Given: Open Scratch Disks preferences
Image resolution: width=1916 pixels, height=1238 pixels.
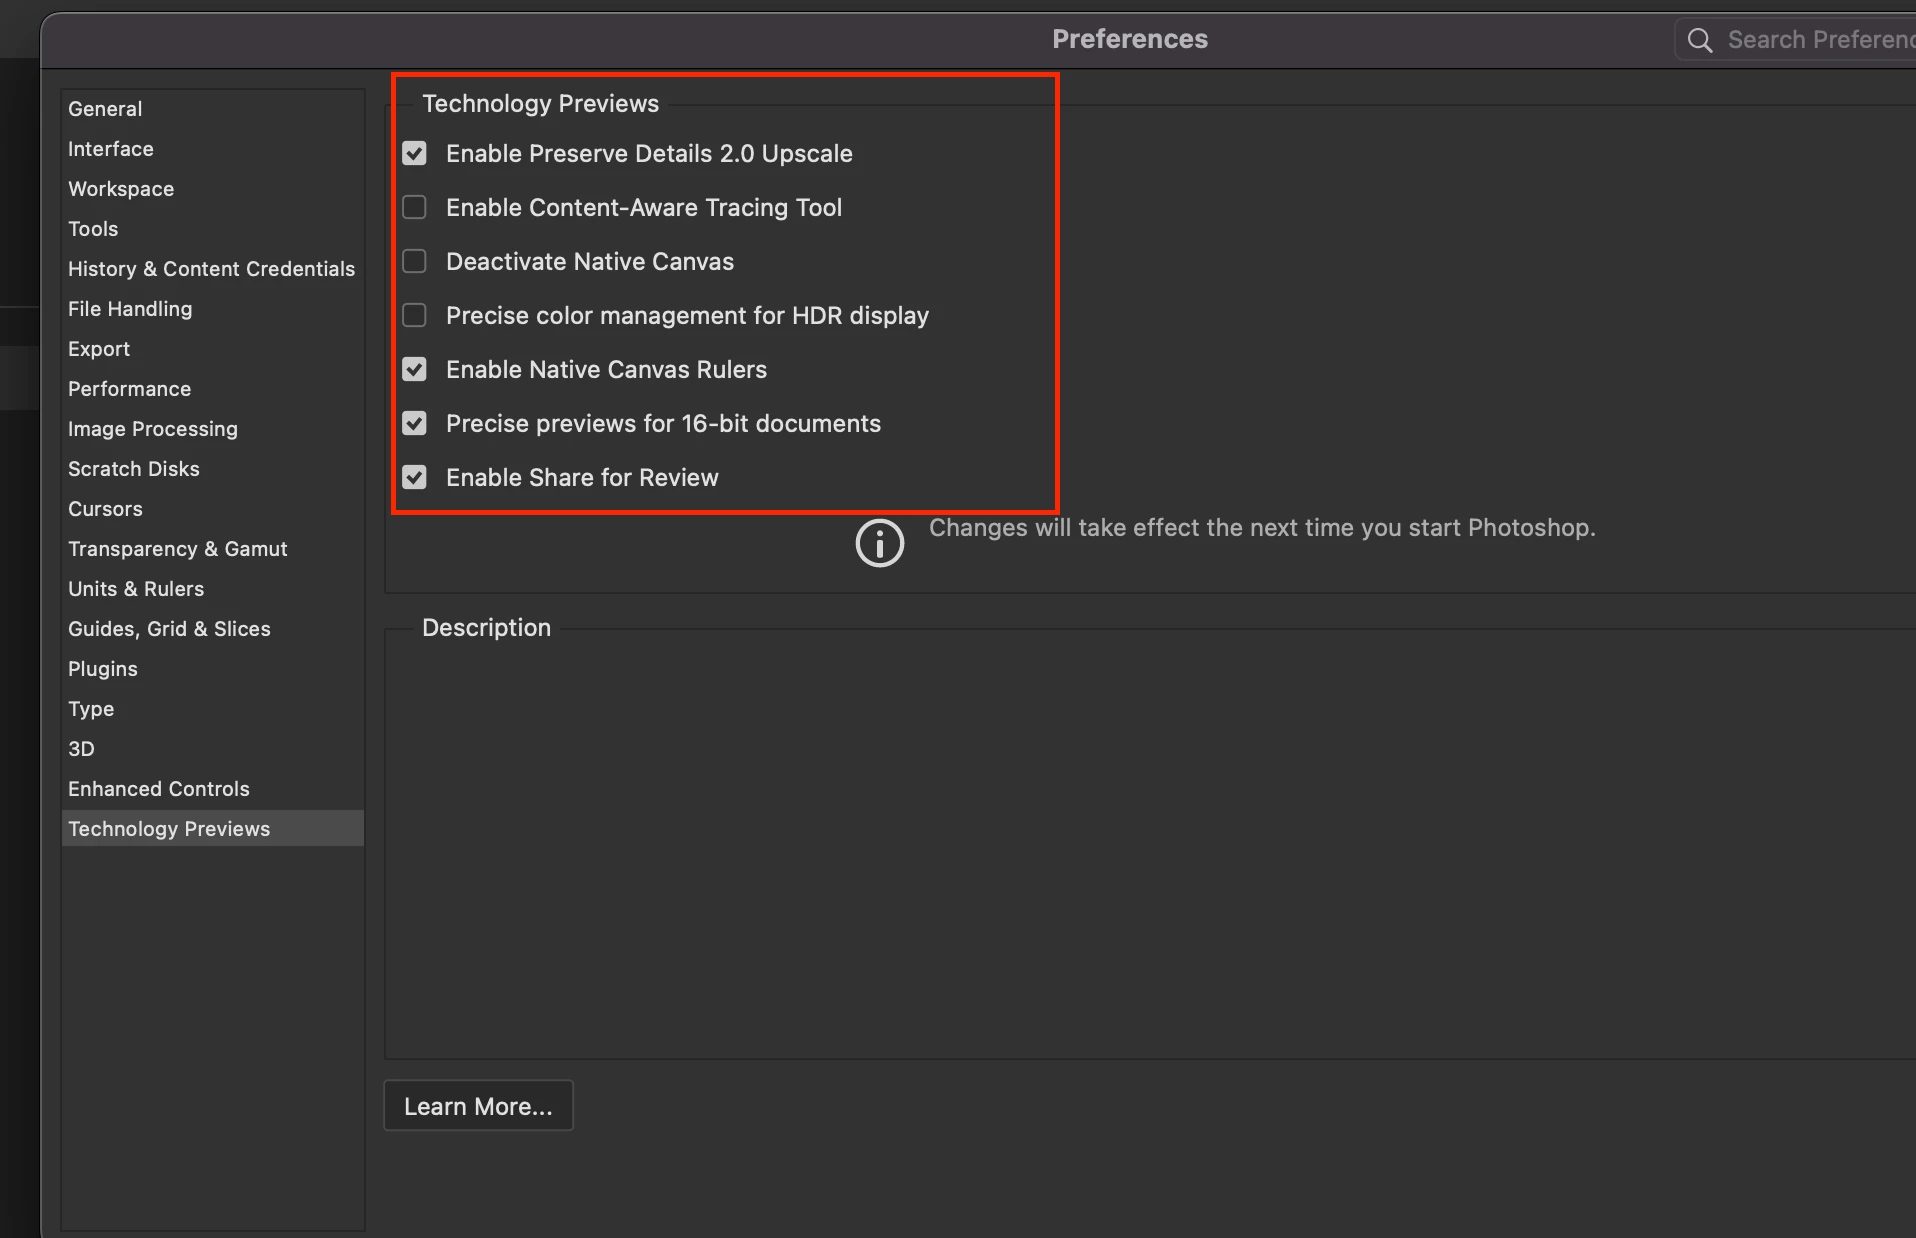Looking at the screenshot, I should coord(212,468).
